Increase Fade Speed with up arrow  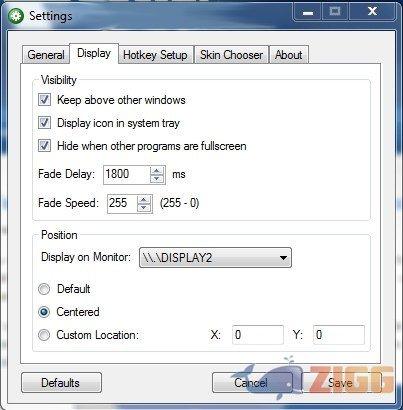(144, 200)
